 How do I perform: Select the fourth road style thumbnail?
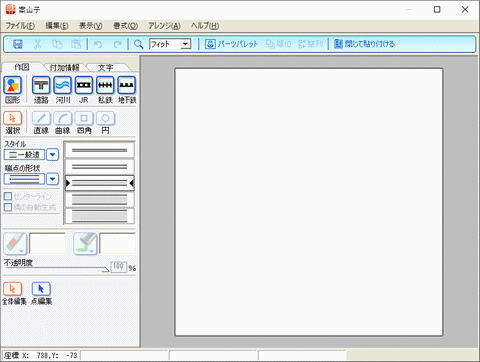pyautogui.click(x=100, y=199)
